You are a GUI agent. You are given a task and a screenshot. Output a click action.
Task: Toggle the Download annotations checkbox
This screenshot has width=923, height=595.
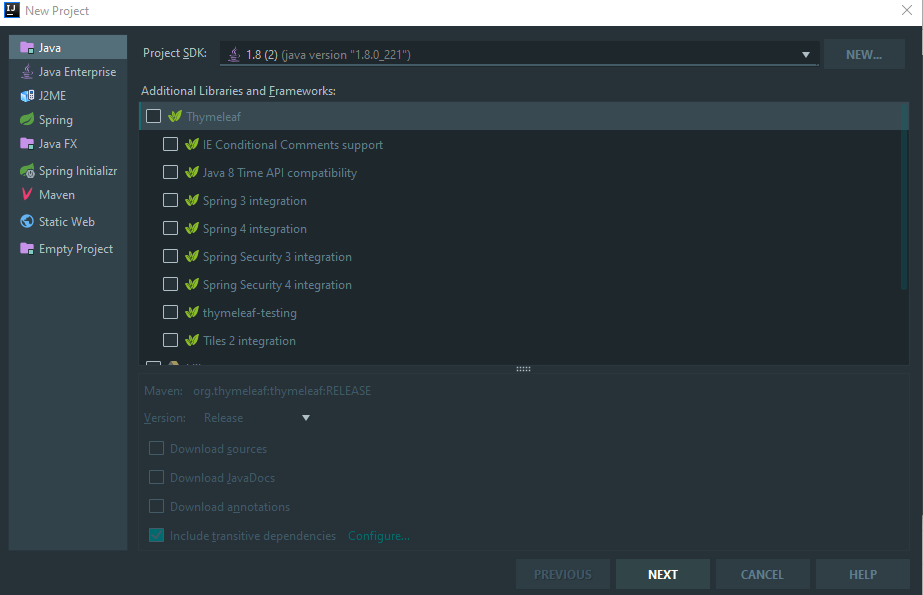point(156,506)
